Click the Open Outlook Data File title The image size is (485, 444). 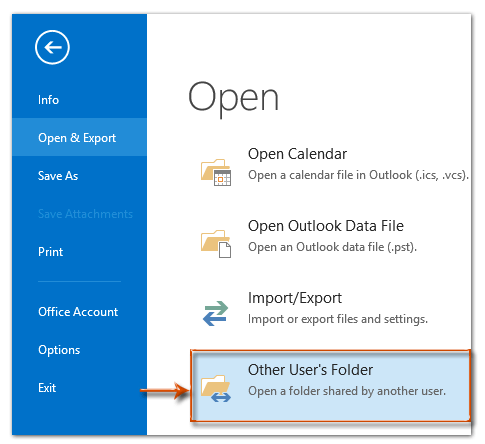coord(326,226)
